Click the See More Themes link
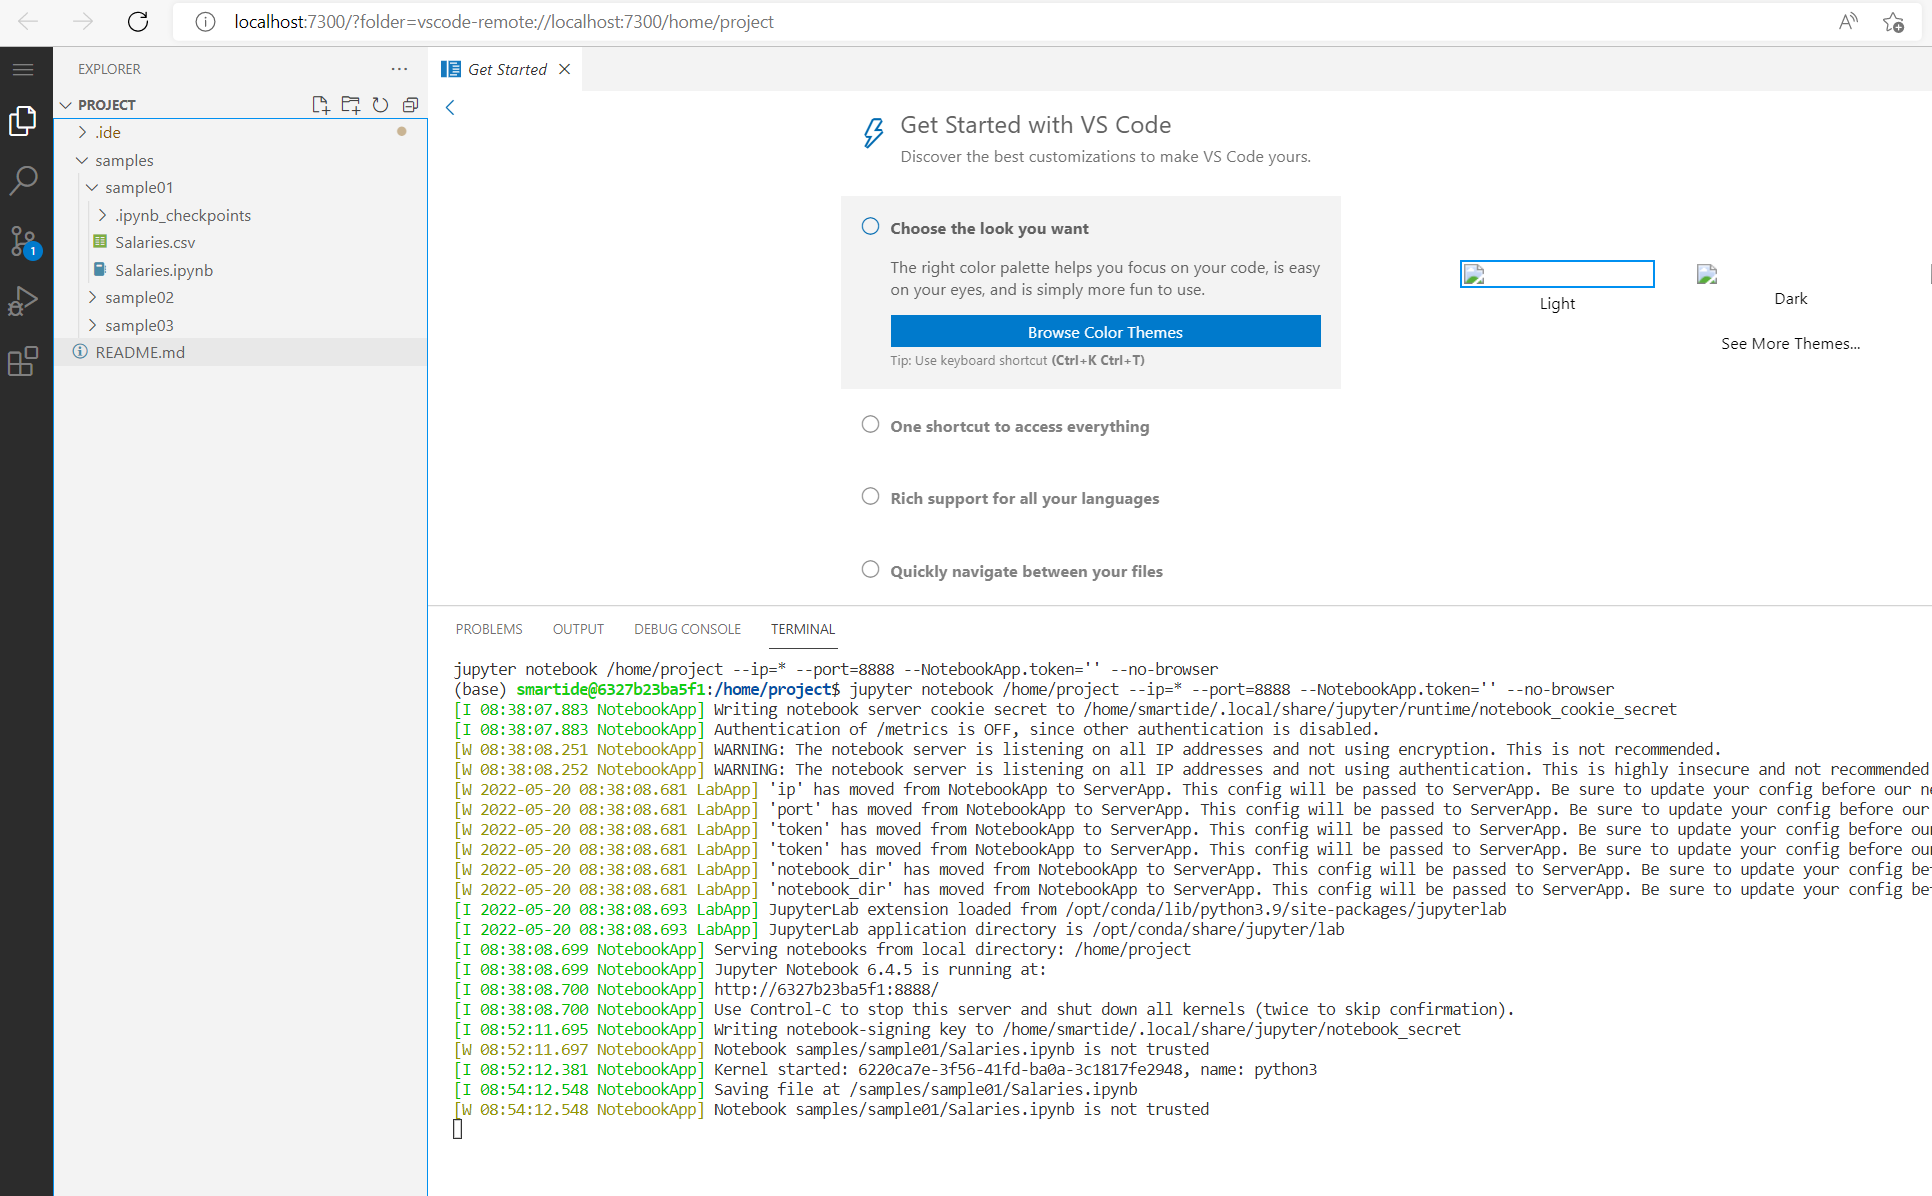The height and width of the screenshot is (1196, 1932). (x=1790, y=343)
